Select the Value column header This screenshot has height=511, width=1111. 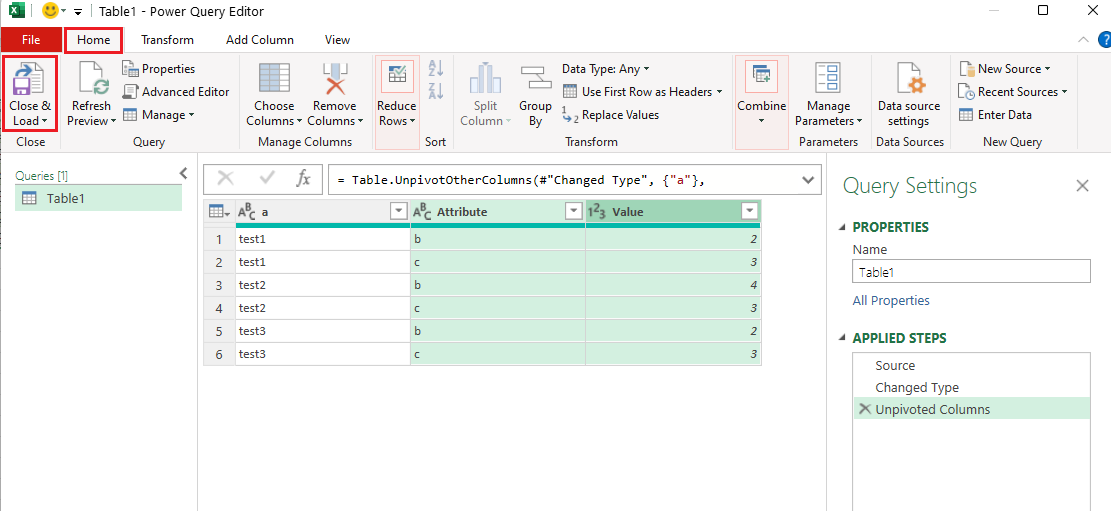pos(673,211)
